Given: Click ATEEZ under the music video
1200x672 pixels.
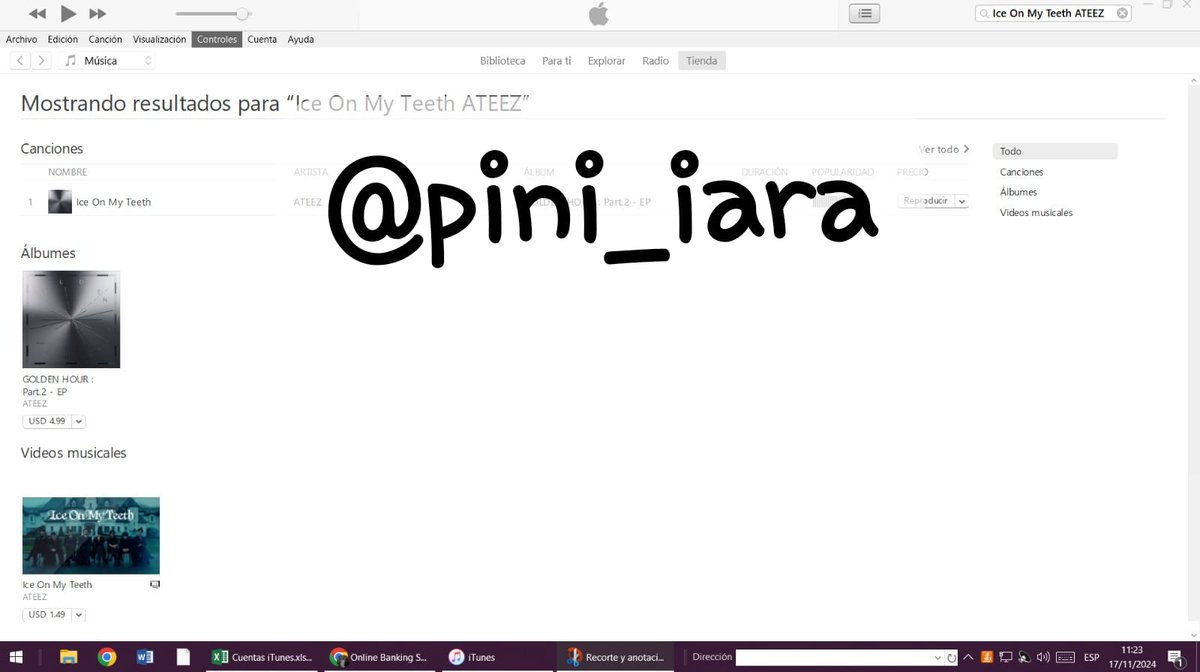Looking at the screenshot, I should coord(35,597).
